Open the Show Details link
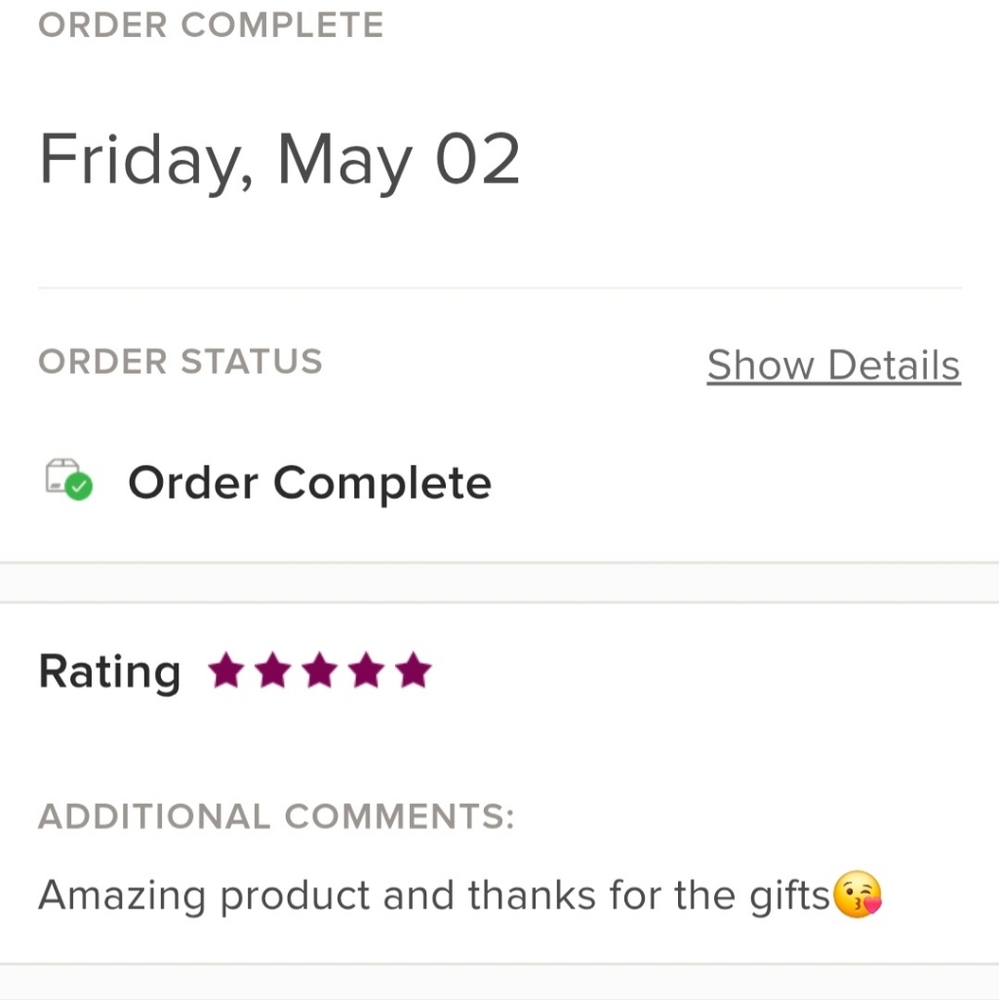The height and width of the screenshot is (1000, 999). pyautogui.click(x=834, y=365)
